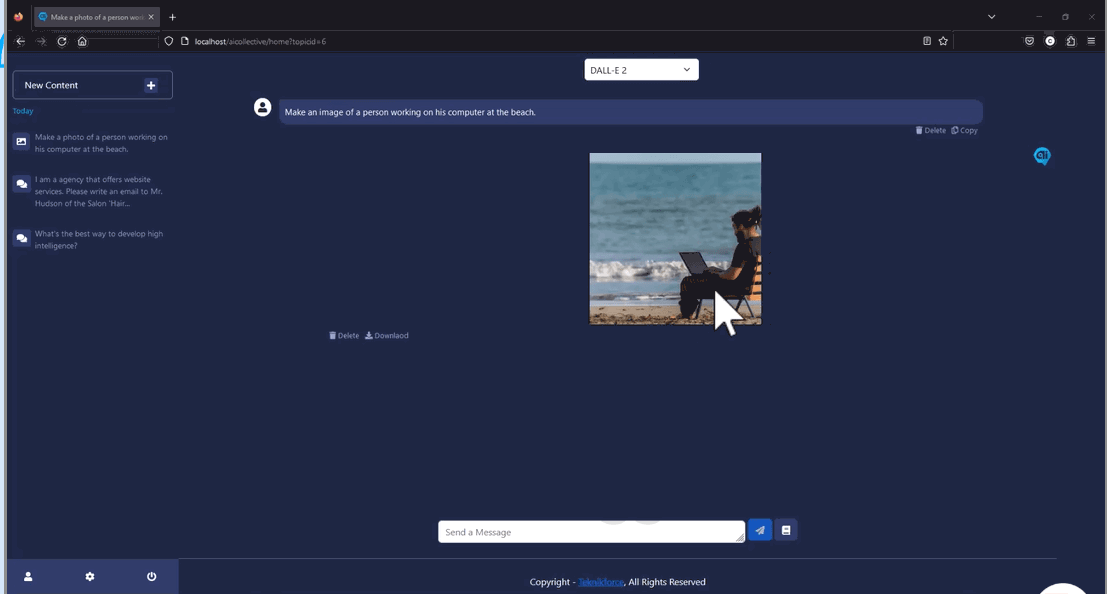Screen dimensions: 1107x594
Task: Click the user avatar next to the prompt message
Action: [x=262, y=106]
